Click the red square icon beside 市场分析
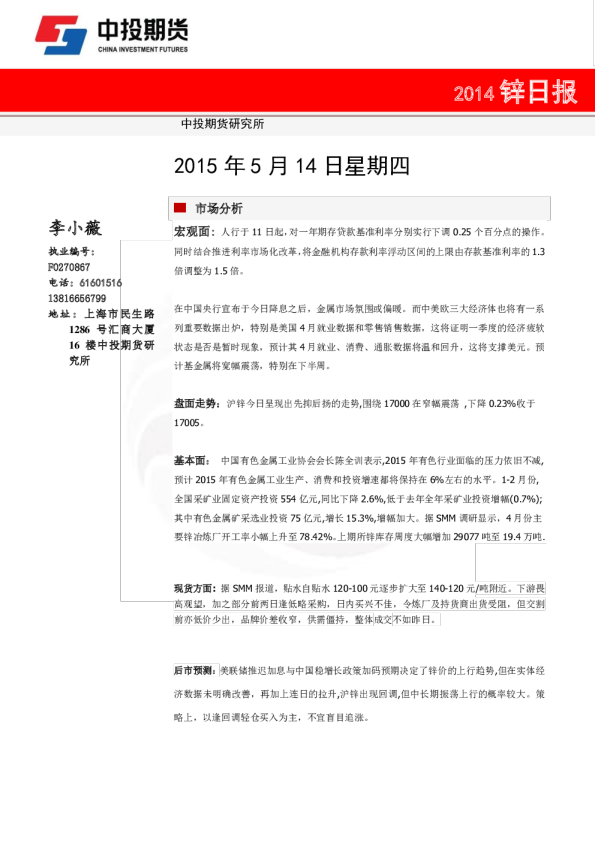595x842 pixels. tap(180, 207)
